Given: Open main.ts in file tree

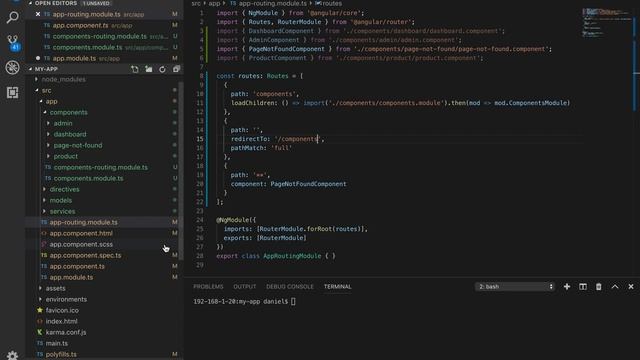Looking at the screenshot, I should click(x=57, y=343).
